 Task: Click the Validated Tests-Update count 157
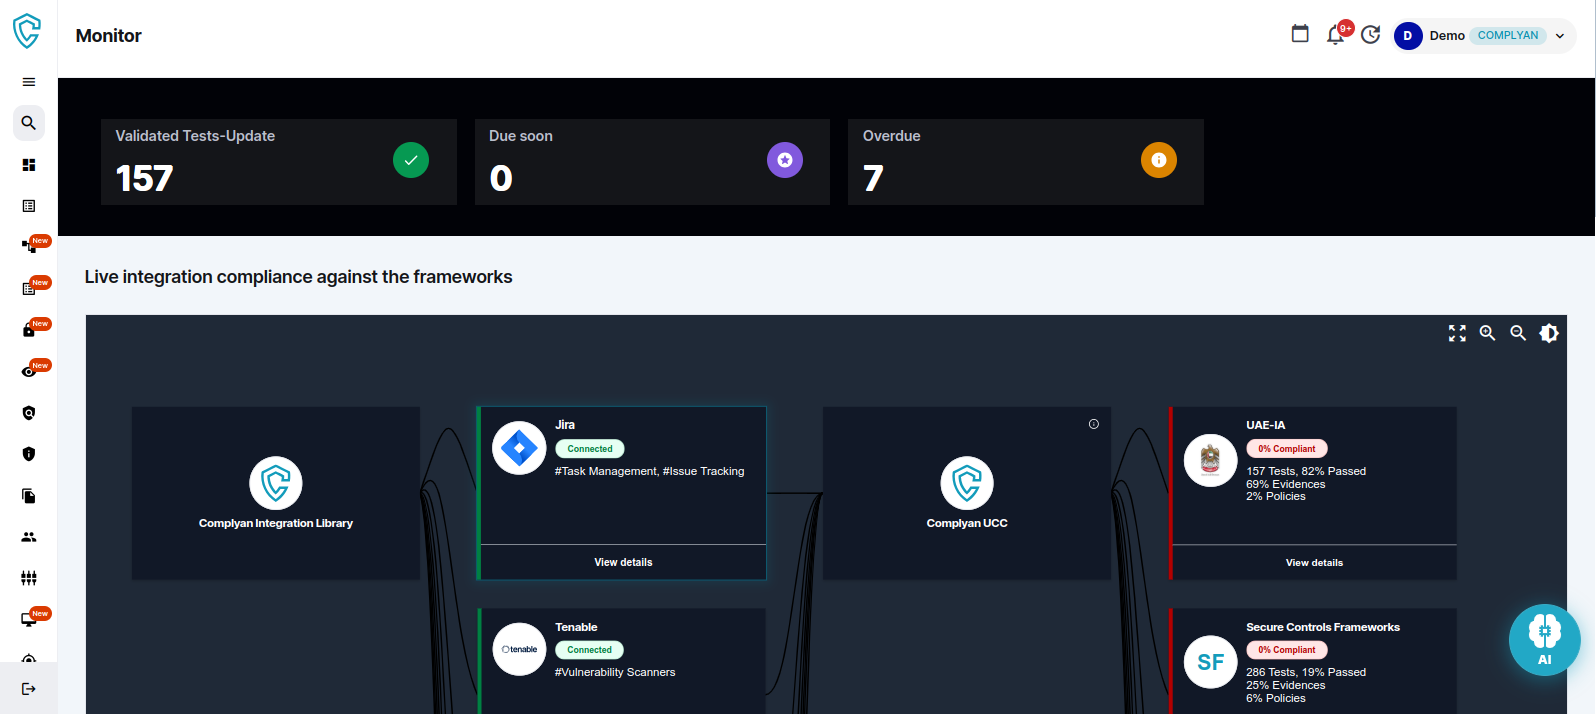(x=144, y=178)
